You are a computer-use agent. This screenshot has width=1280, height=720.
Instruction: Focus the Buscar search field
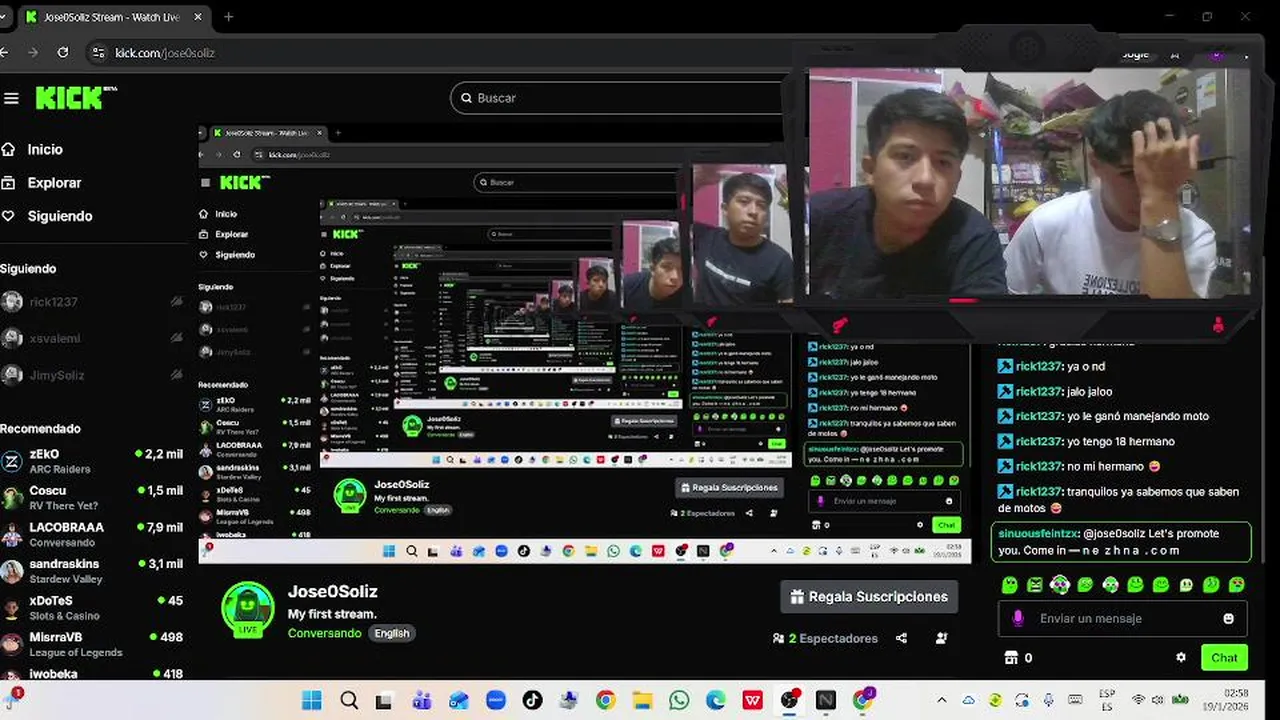[x=620, y=98]
